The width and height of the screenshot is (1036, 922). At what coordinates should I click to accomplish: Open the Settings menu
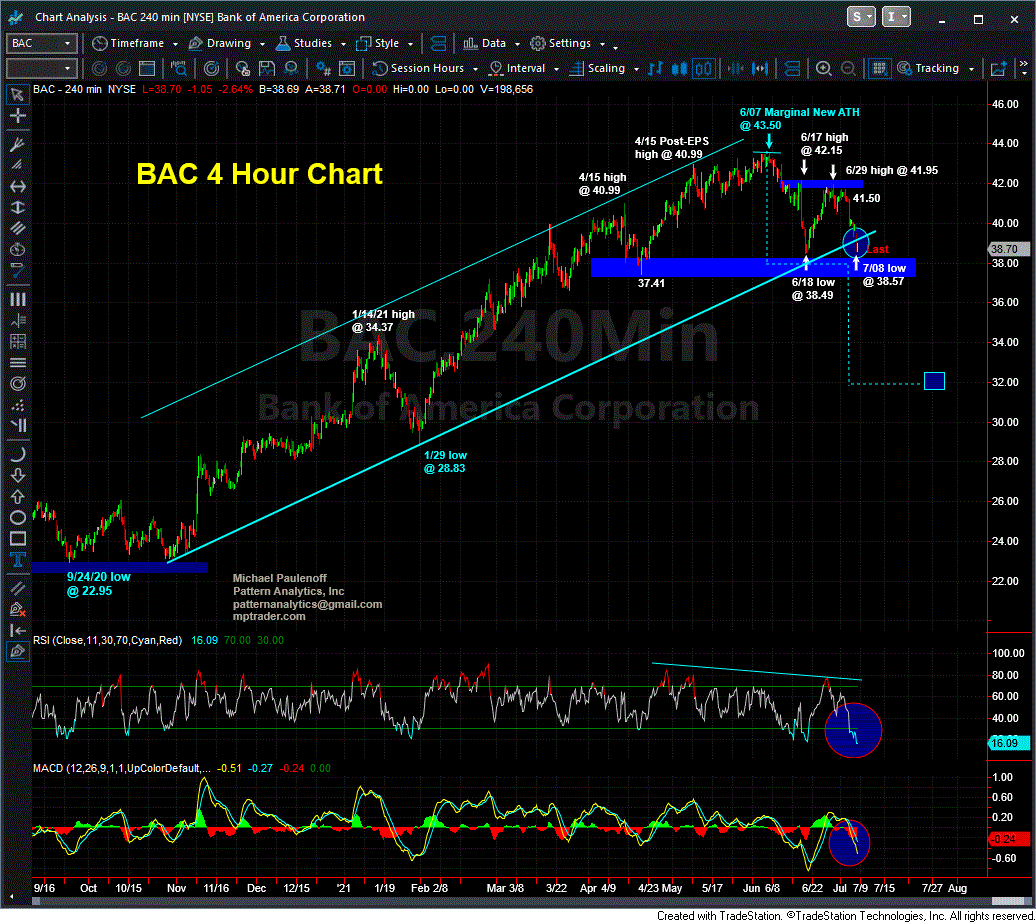coord(568,44)
